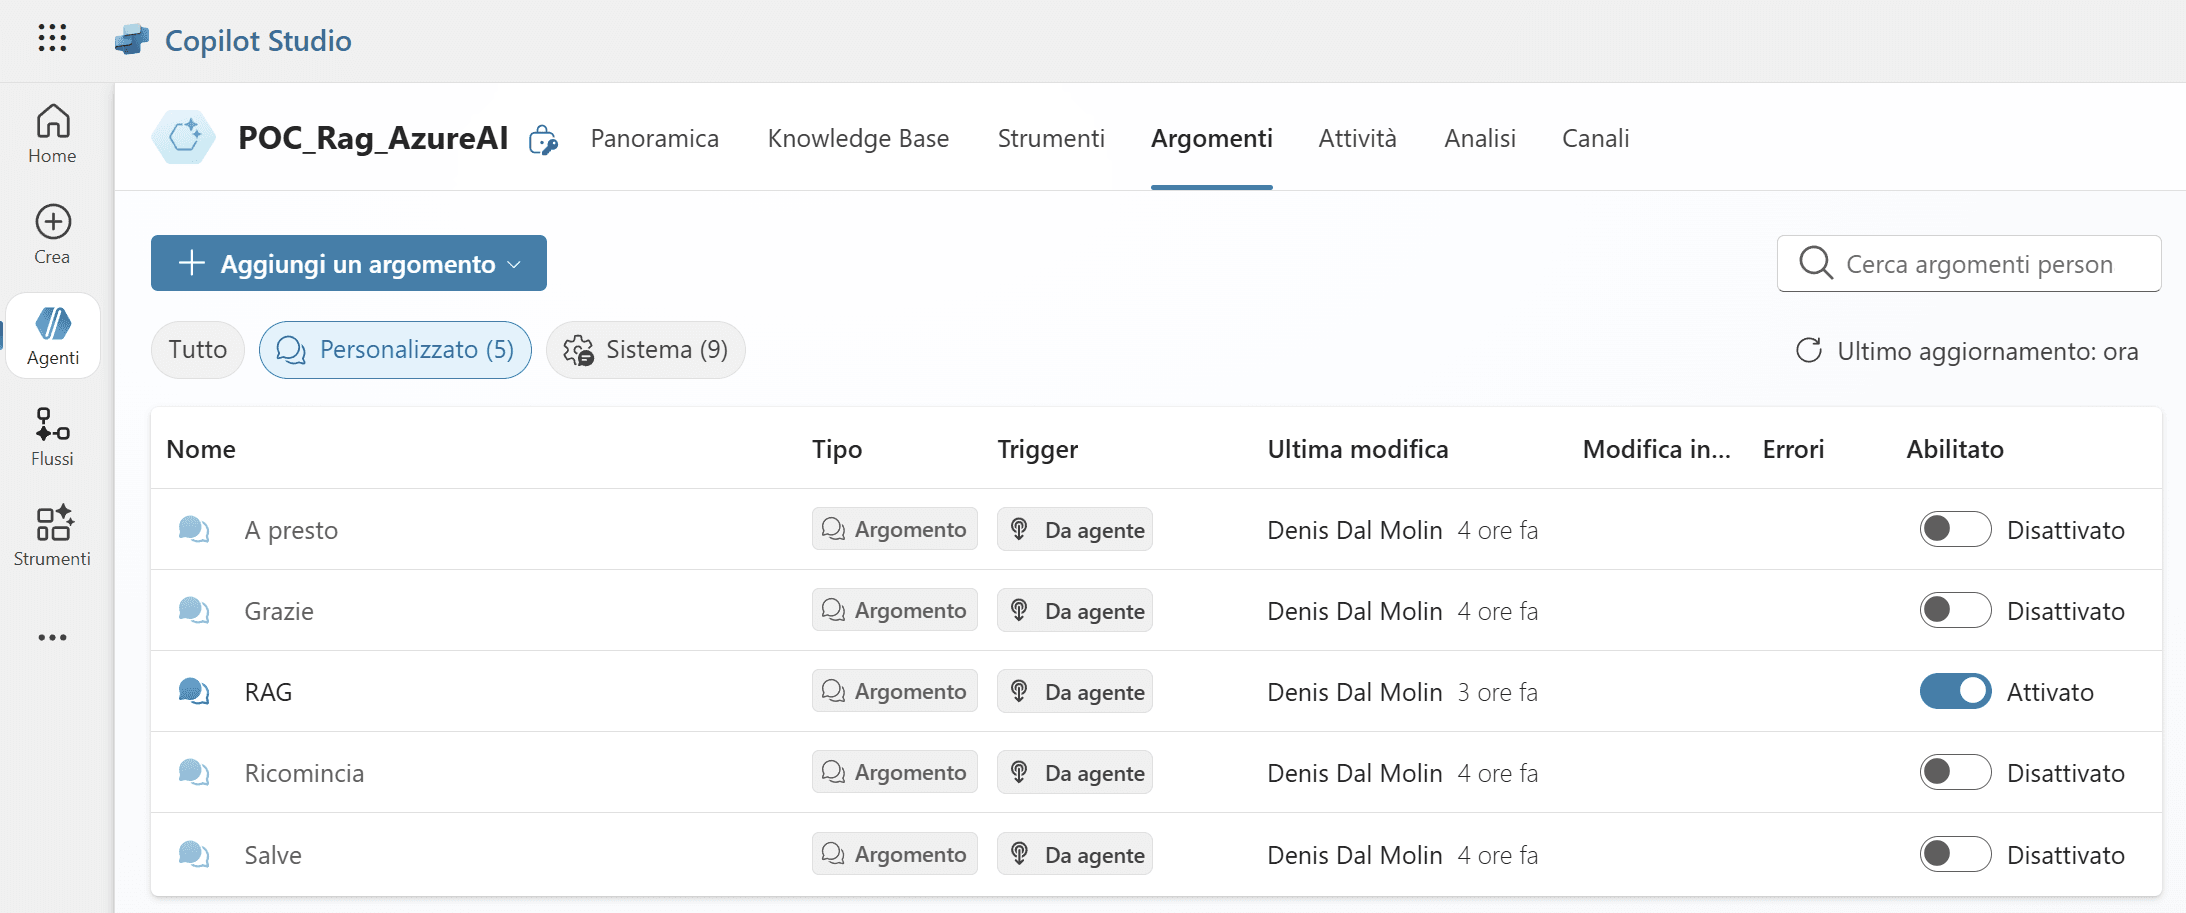Click the Errori column header
This screenshot has width=2186, height=913.
click(x=1793, y=449)
